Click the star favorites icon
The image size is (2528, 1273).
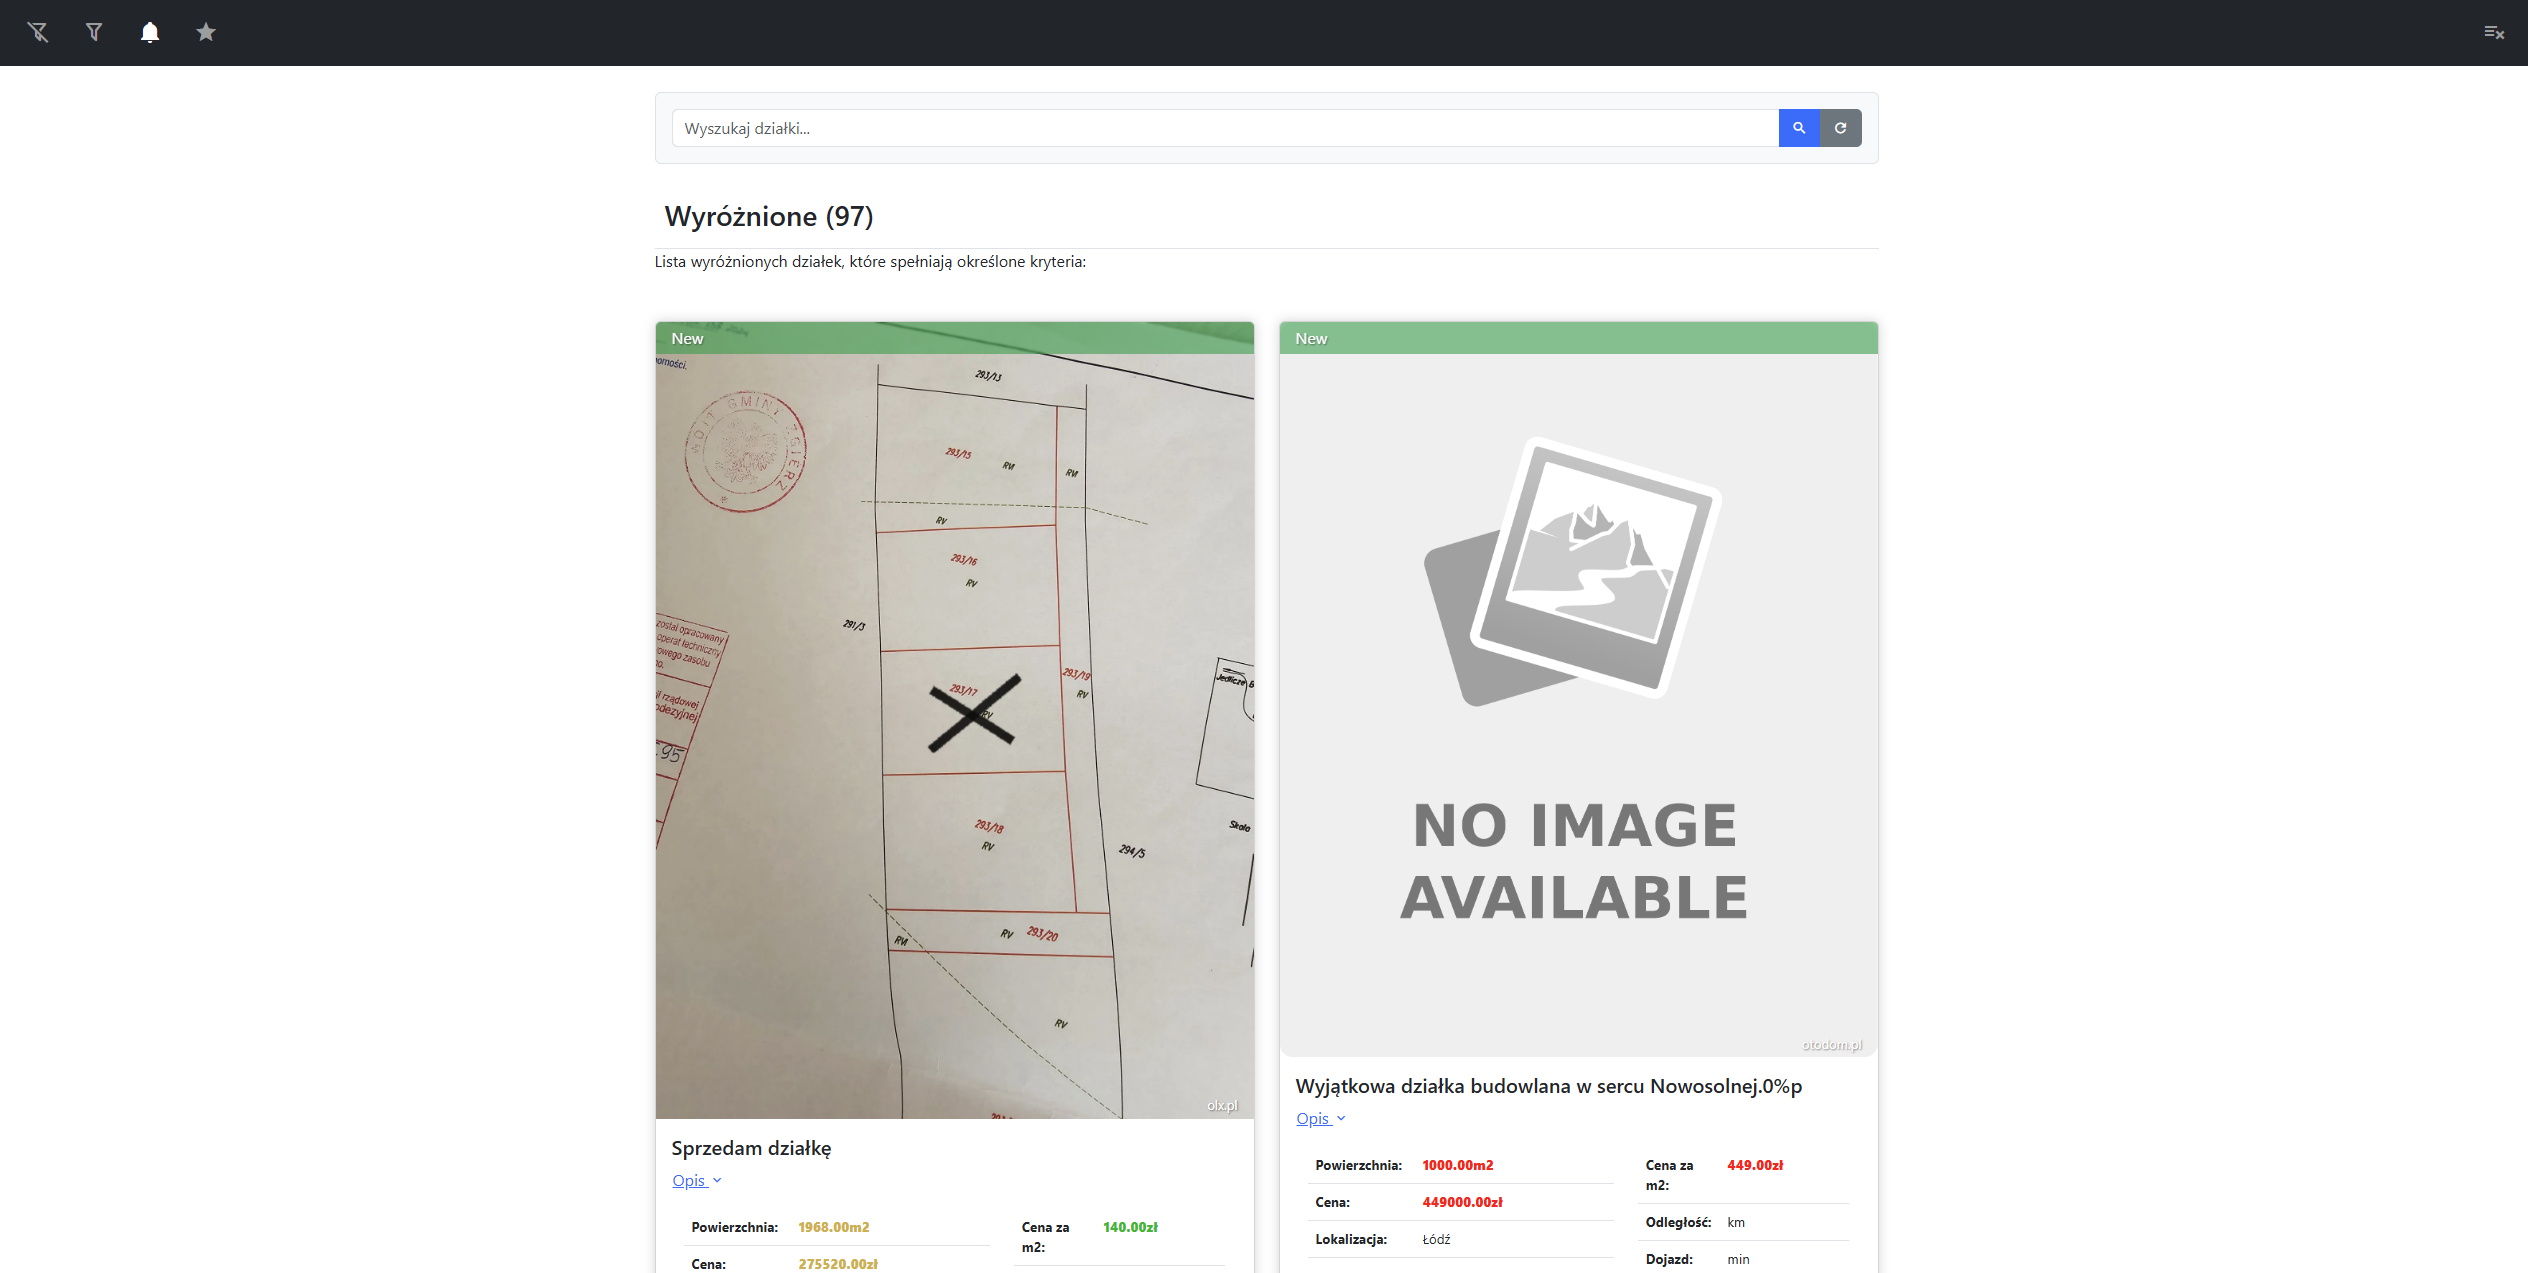point(206,32)
